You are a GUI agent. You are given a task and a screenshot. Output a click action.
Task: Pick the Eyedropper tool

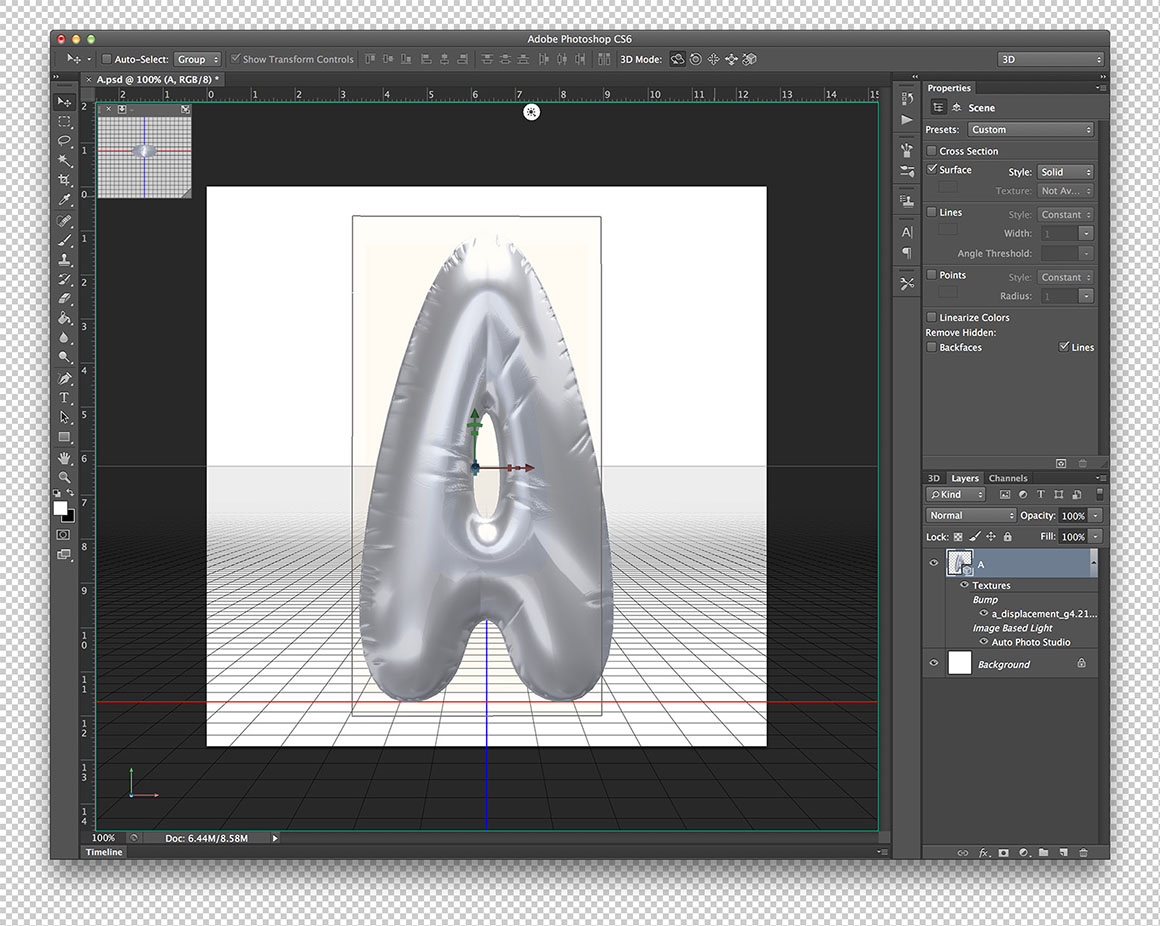[64, 200]
